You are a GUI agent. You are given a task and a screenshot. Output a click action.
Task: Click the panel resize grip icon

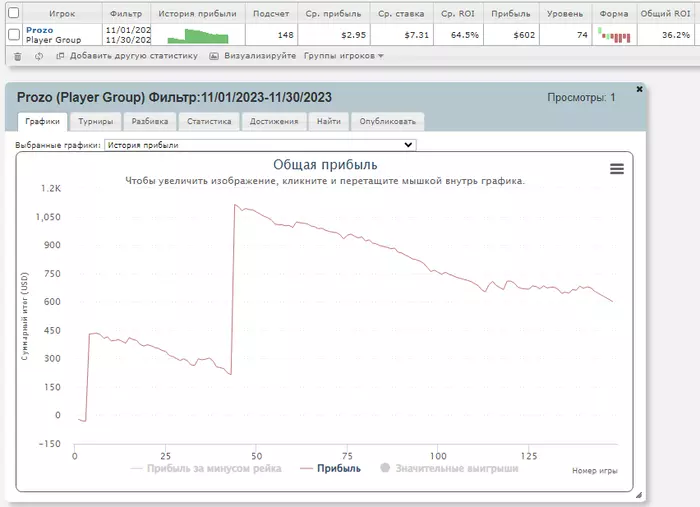(x=639, y=495)
